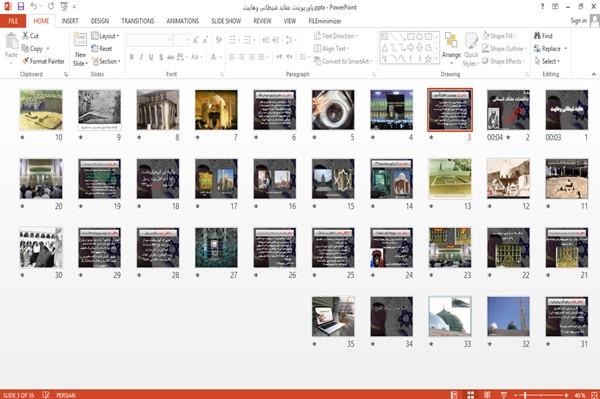Viewport: 600px width, 399px height.
Task: Start Slide Show from status bar icon
Action: (x=504, y=395)
